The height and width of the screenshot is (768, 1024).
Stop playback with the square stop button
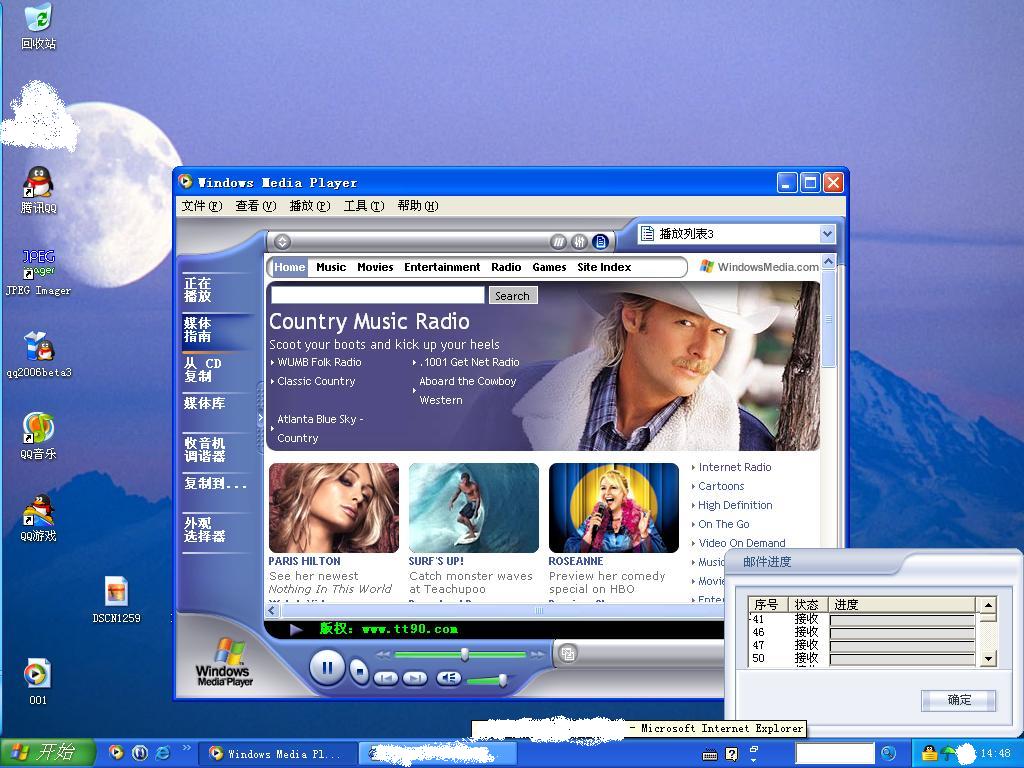pos(359,671)
